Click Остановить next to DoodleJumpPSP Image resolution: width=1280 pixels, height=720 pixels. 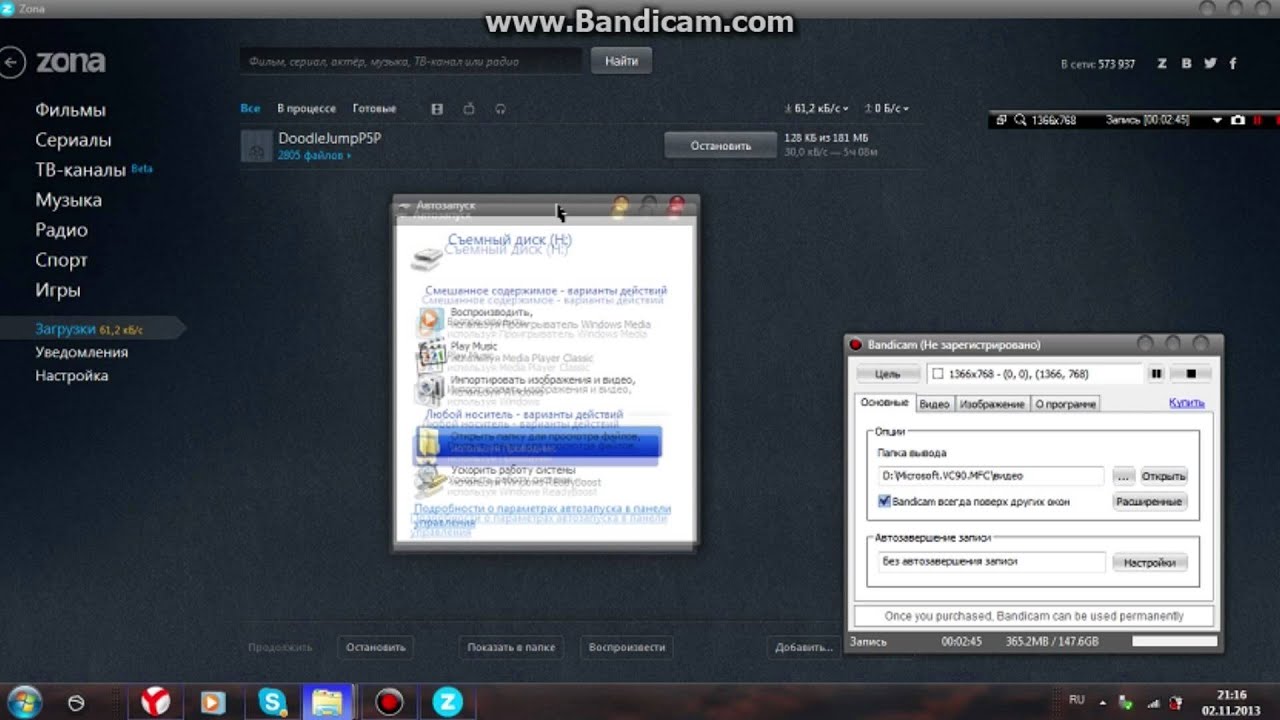click(x=720, y=145)
